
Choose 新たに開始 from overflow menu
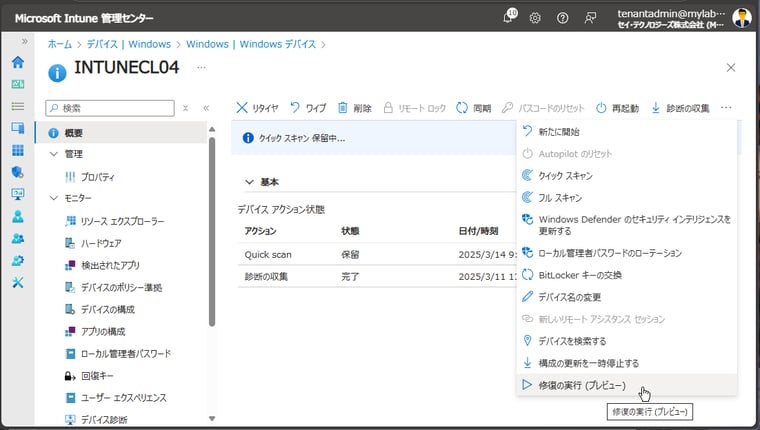[627, 131]
